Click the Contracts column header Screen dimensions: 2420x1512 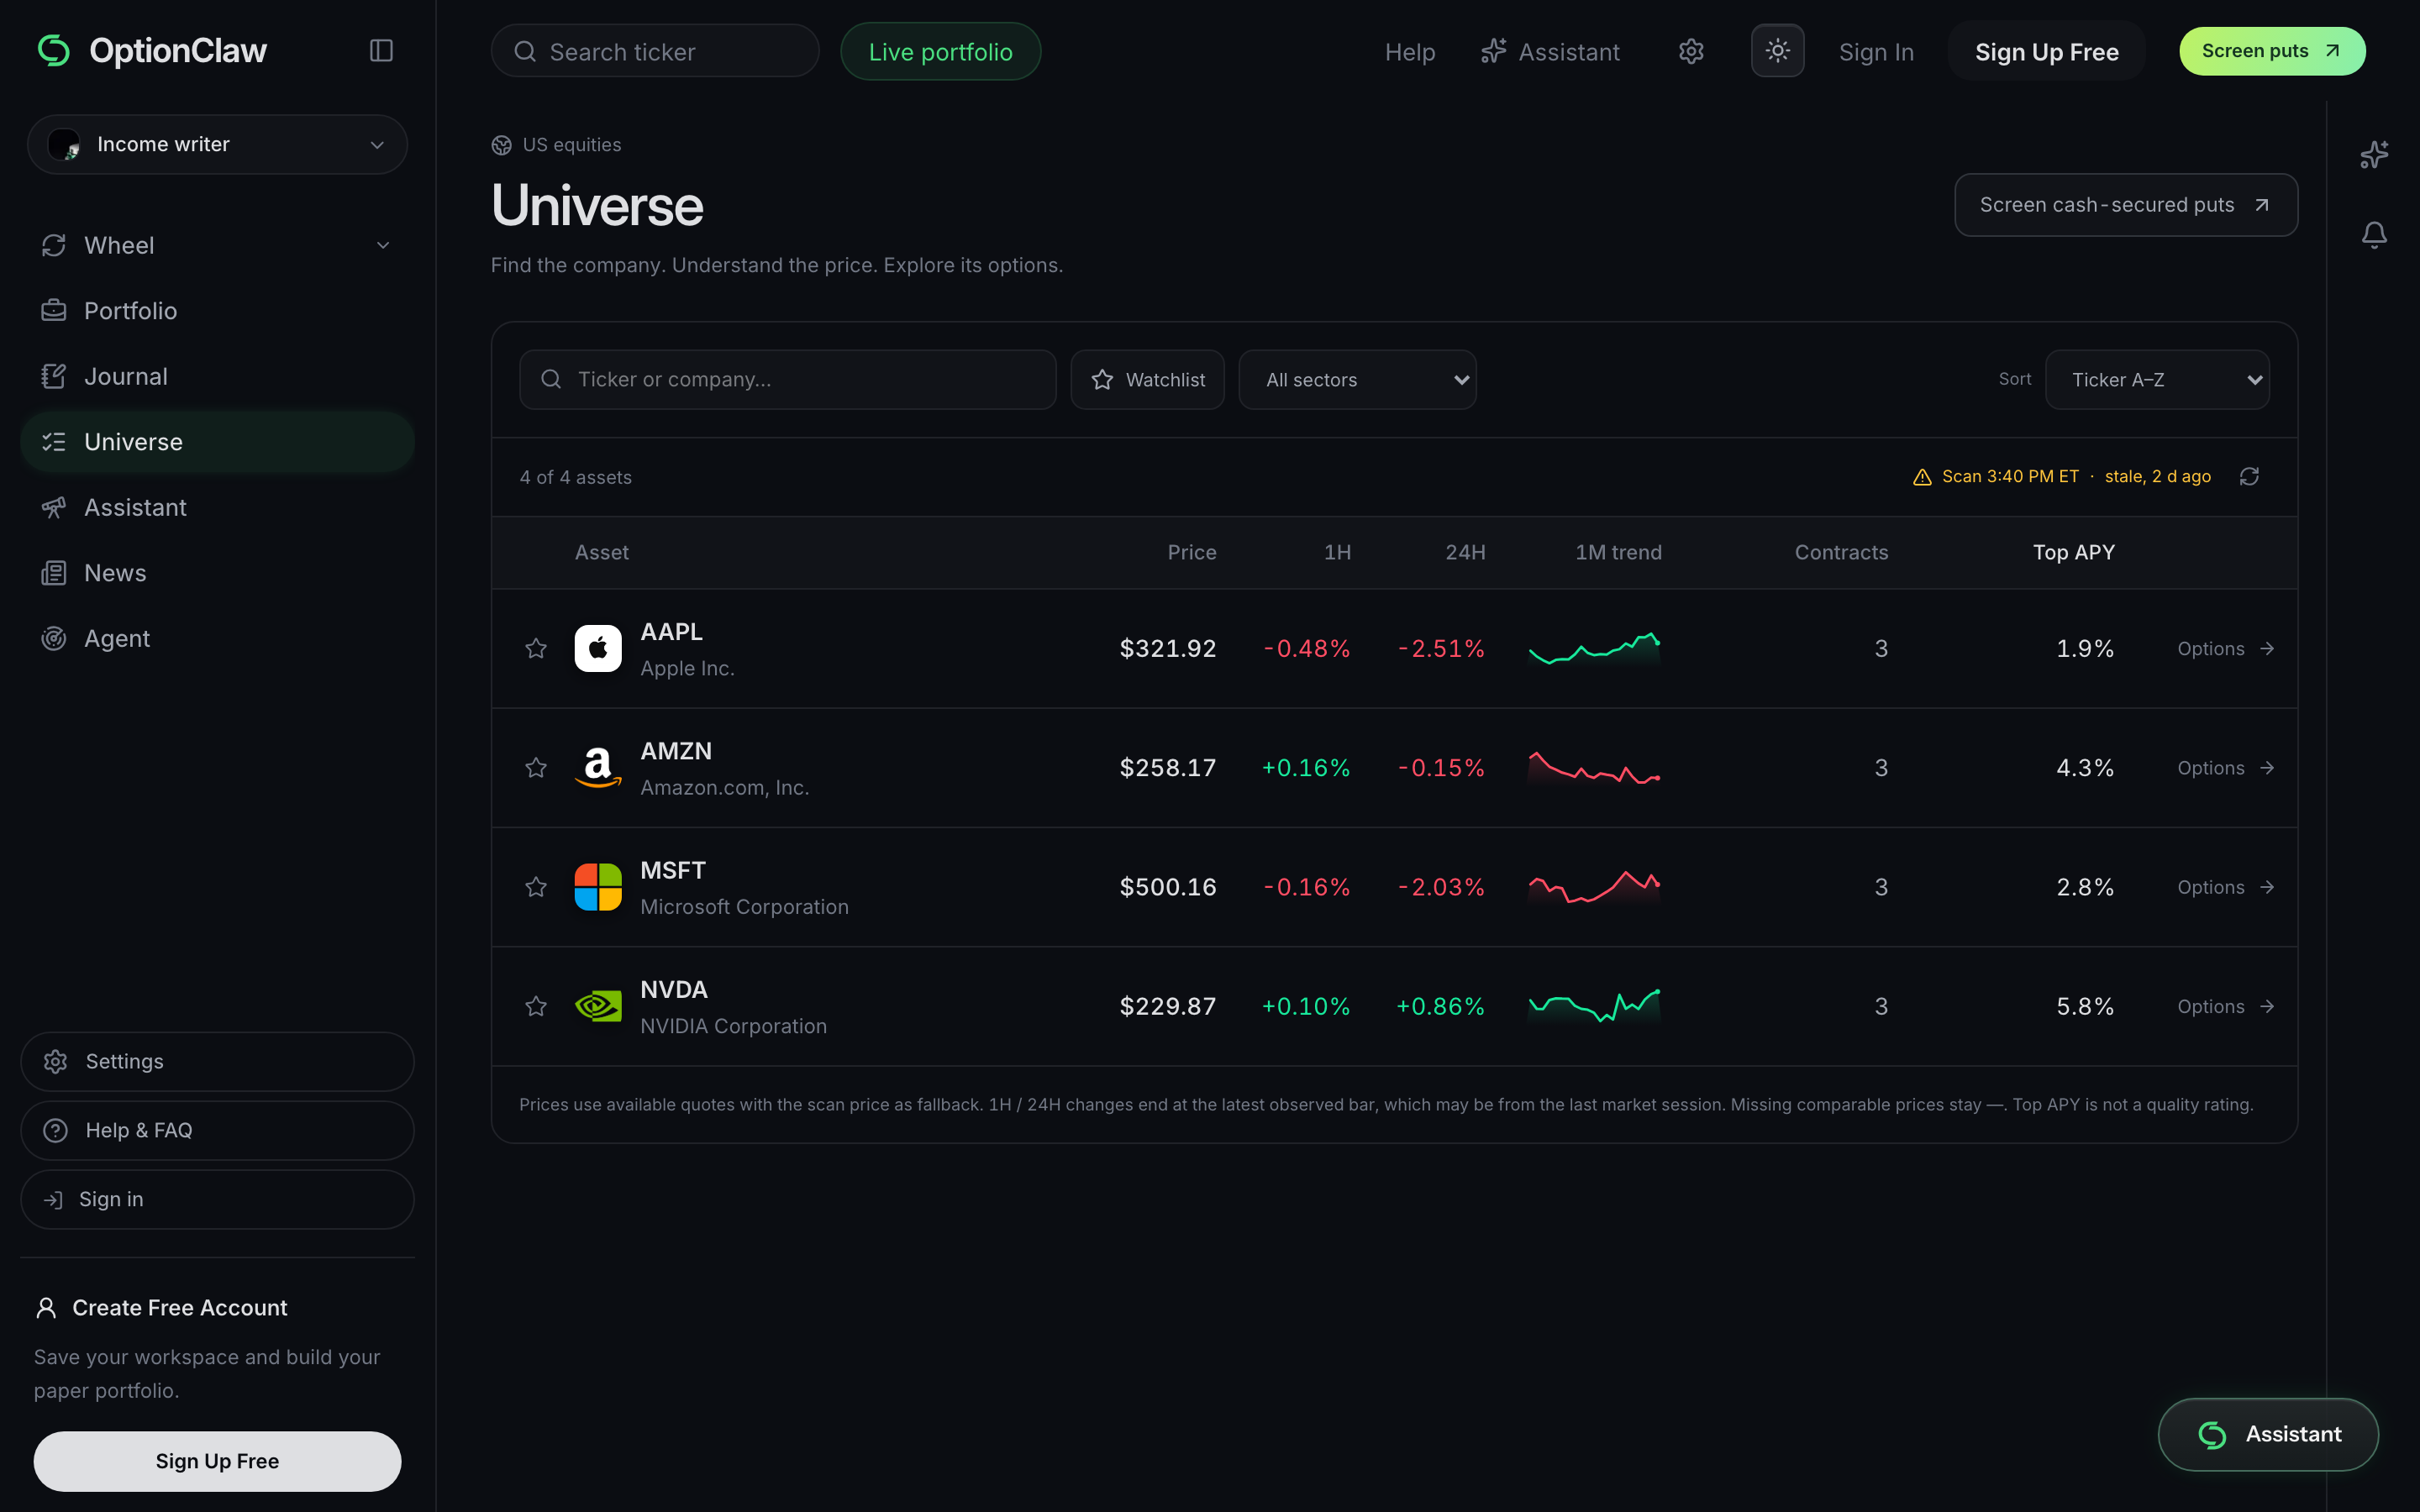[1841, 552]
